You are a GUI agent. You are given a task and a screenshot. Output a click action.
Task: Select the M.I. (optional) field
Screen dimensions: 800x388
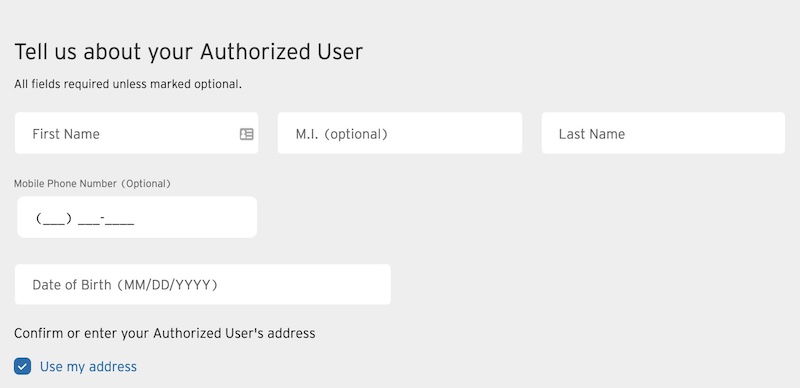[399, 133]
